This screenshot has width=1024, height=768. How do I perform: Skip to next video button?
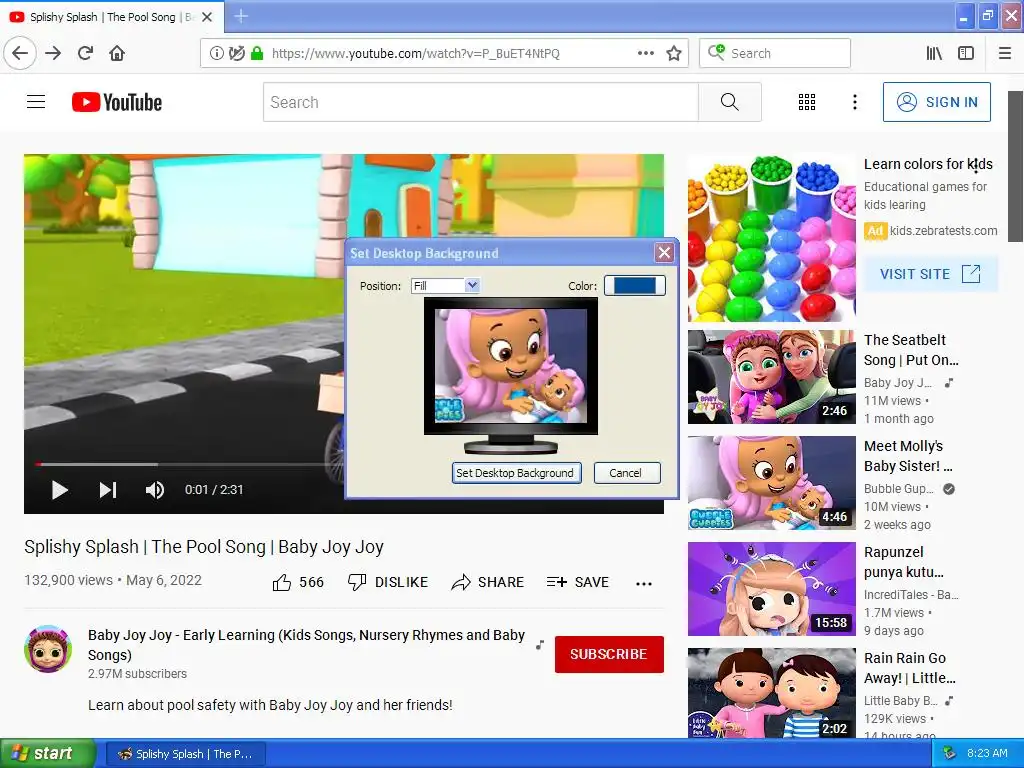tap(108, 490)
